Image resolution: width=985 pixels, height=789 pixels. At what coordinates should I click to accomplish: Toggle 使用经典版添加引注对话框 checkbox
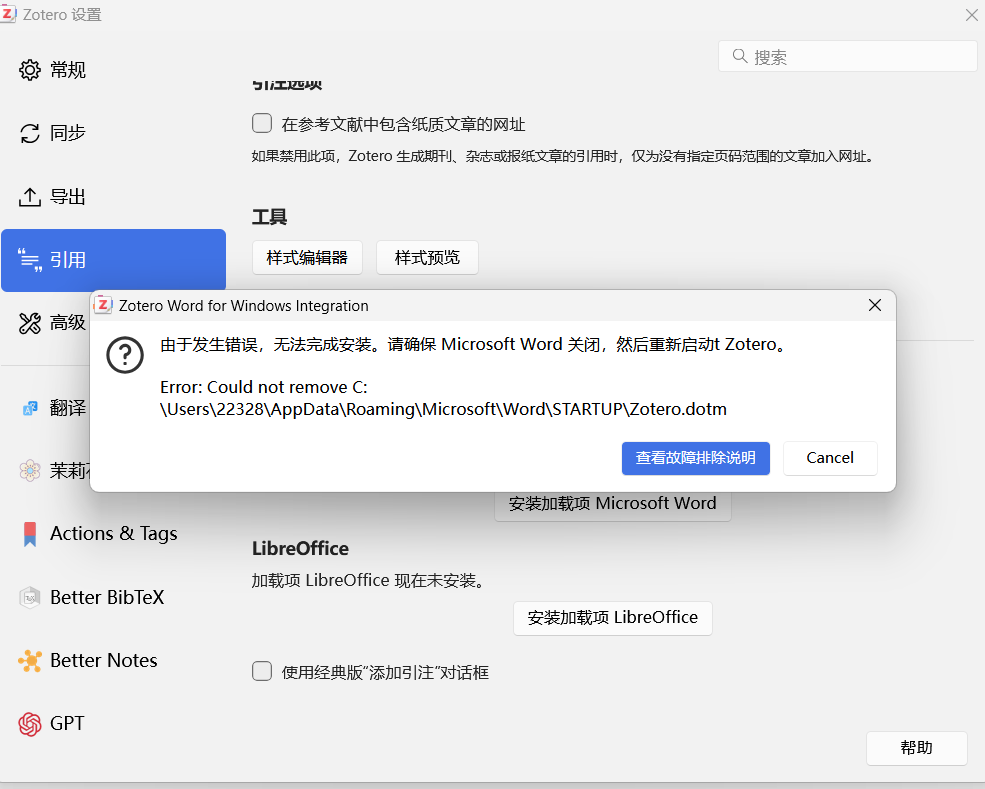(x=262, y=671)
